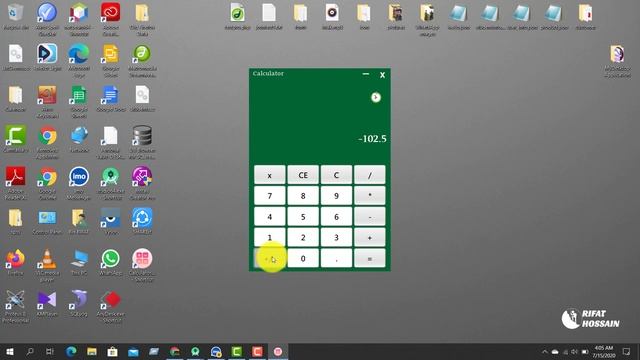Select the VLC media player desktop shortcut
640x360 pixels.
47,265
